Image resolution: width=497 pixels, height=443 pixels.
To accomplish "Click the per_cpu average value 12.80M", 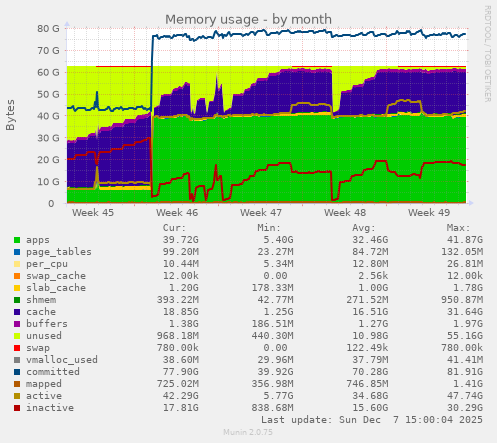I will pos(370,264).
